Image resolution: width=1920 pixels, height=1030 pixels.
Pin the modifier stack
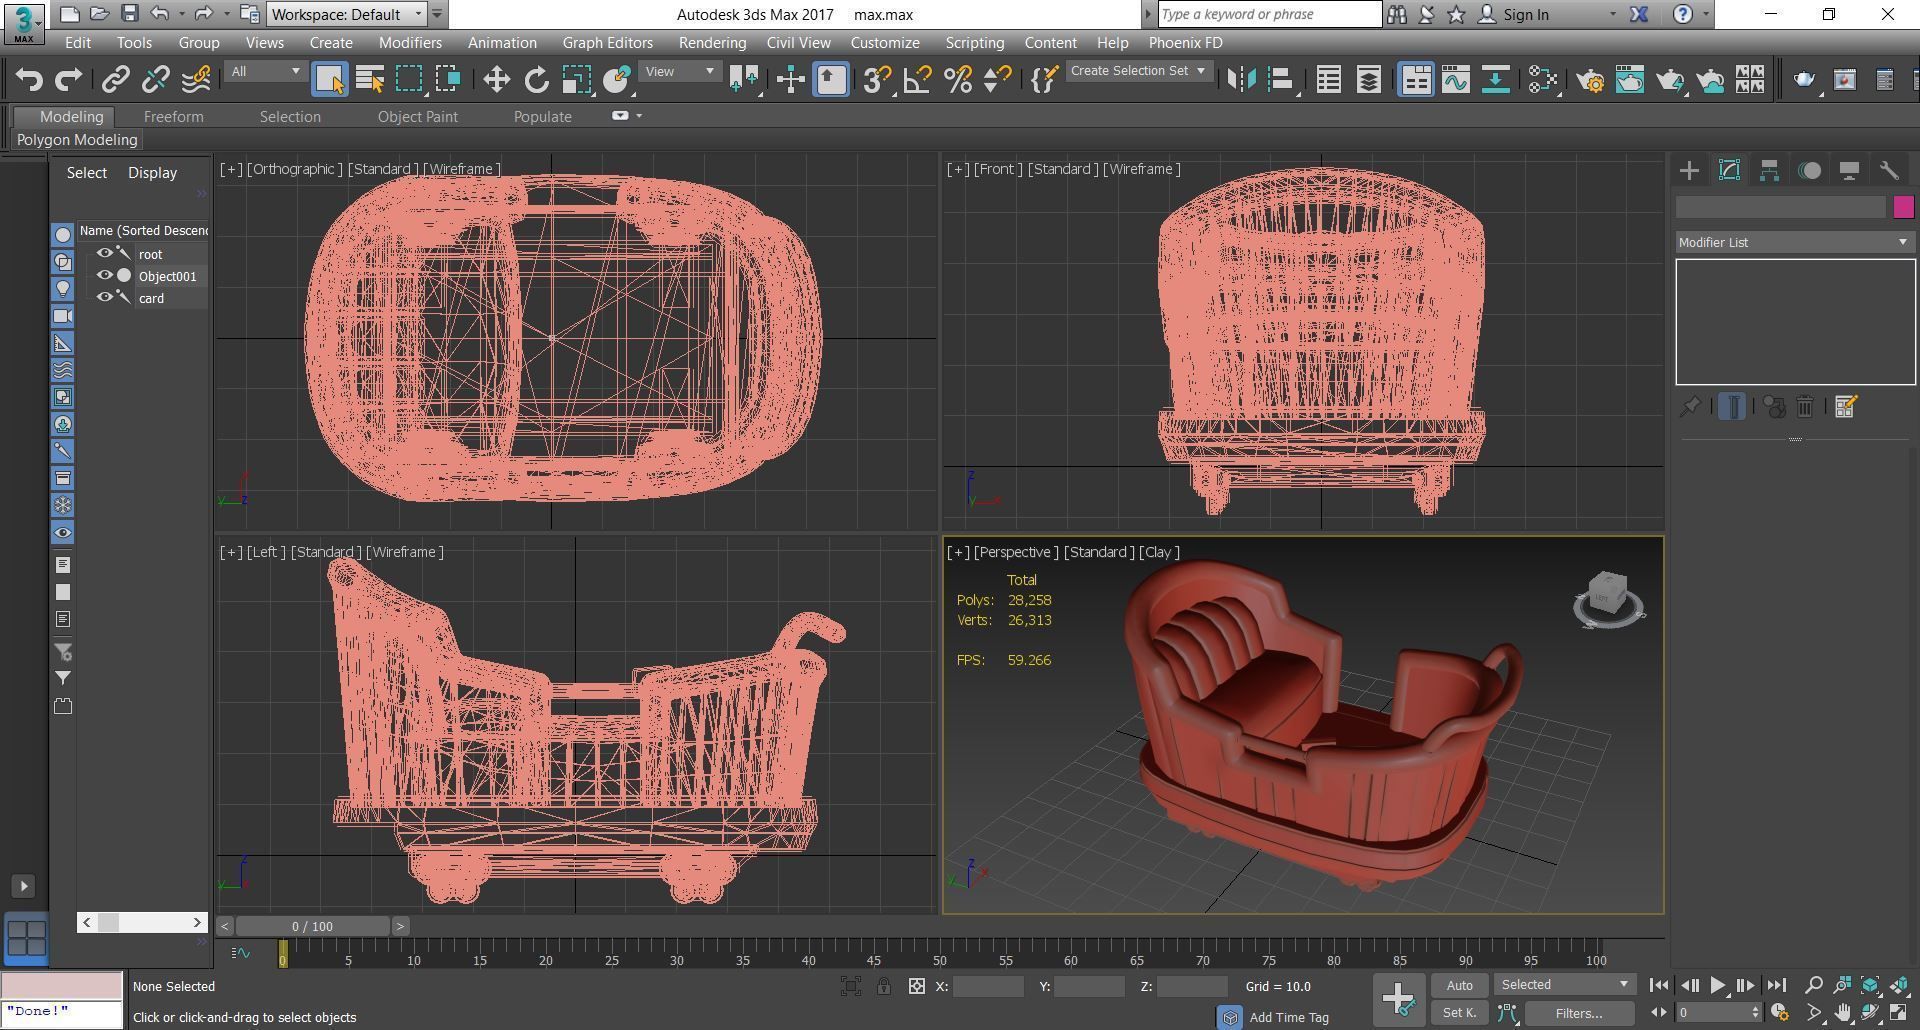[1691, 406]
